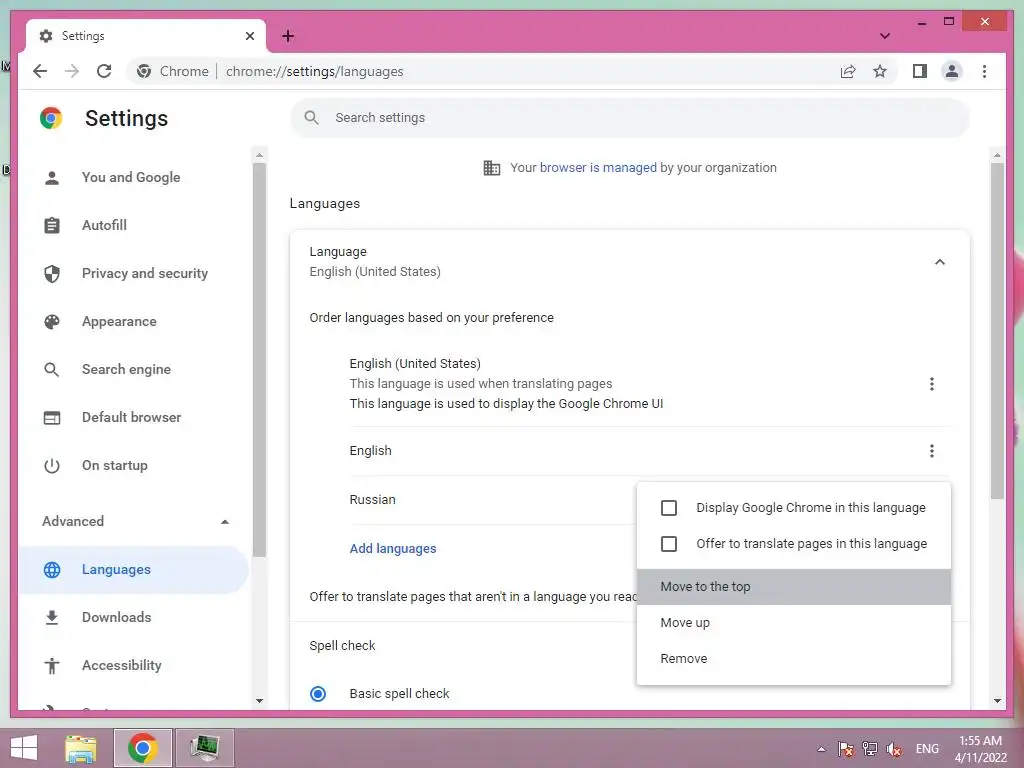Open the browser is managed link

click(598, 168)
